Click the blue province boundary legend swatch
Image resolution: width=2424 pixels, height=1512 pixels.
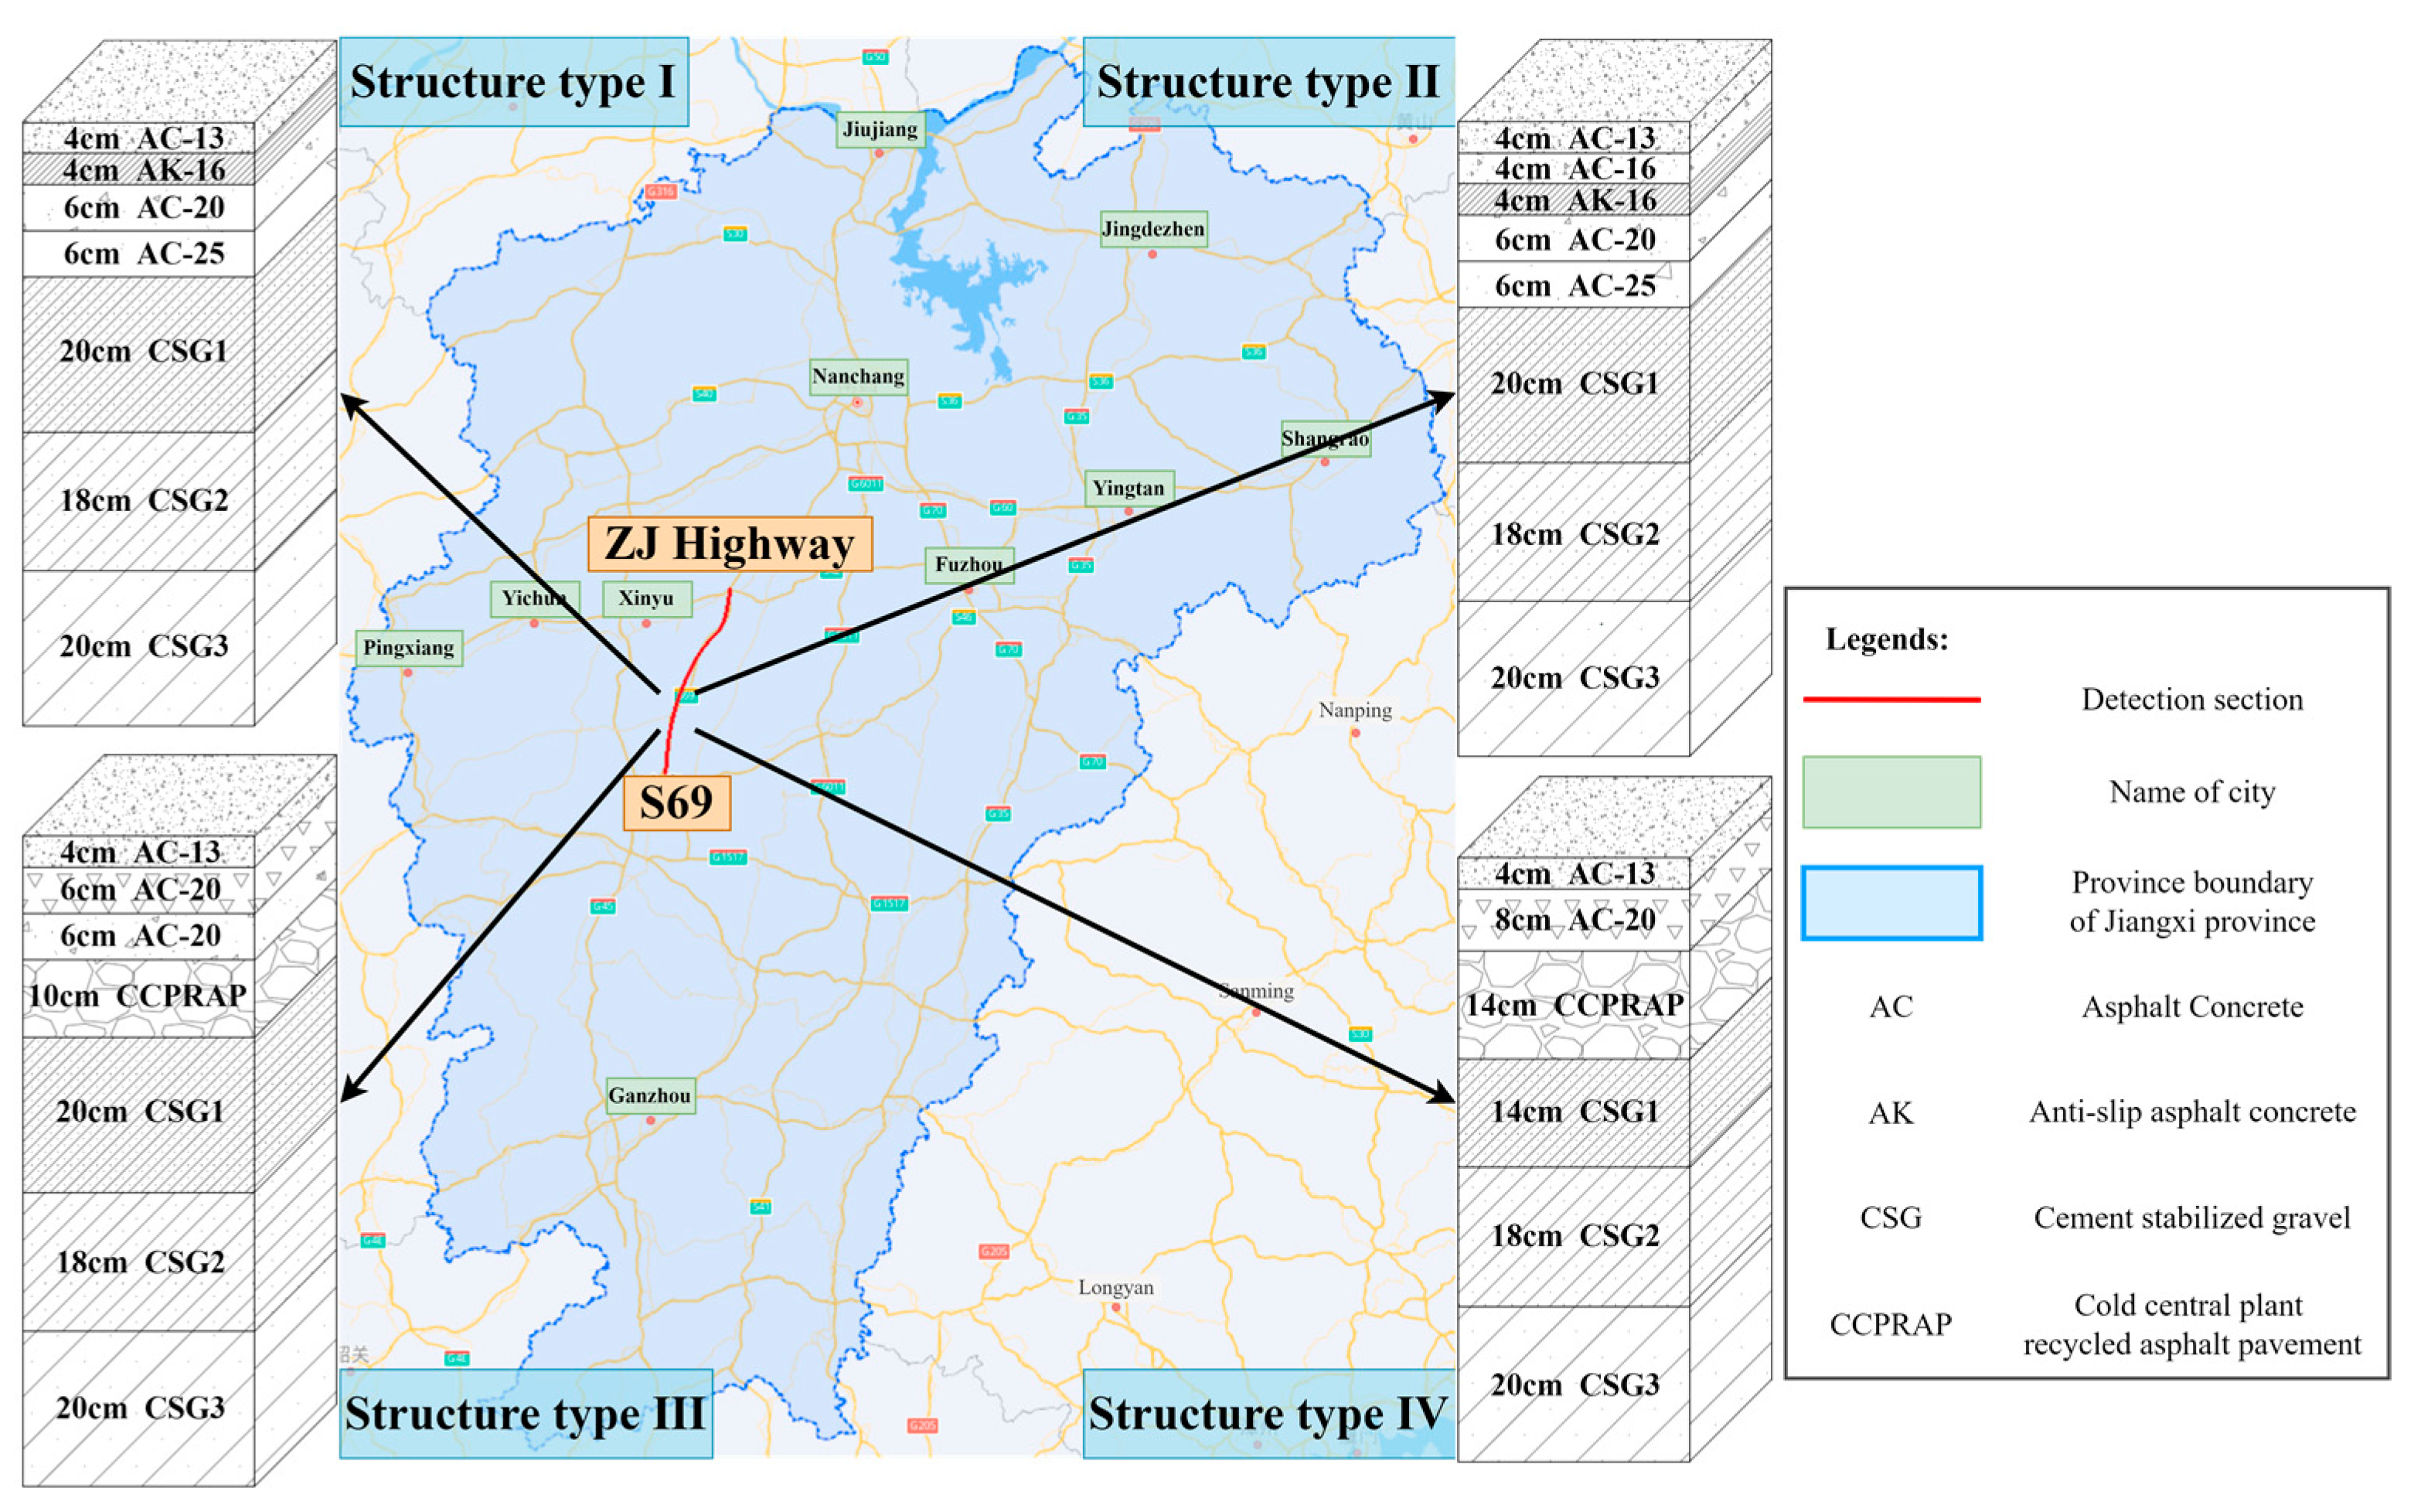pyautogui.click(x=1891, y=903)
